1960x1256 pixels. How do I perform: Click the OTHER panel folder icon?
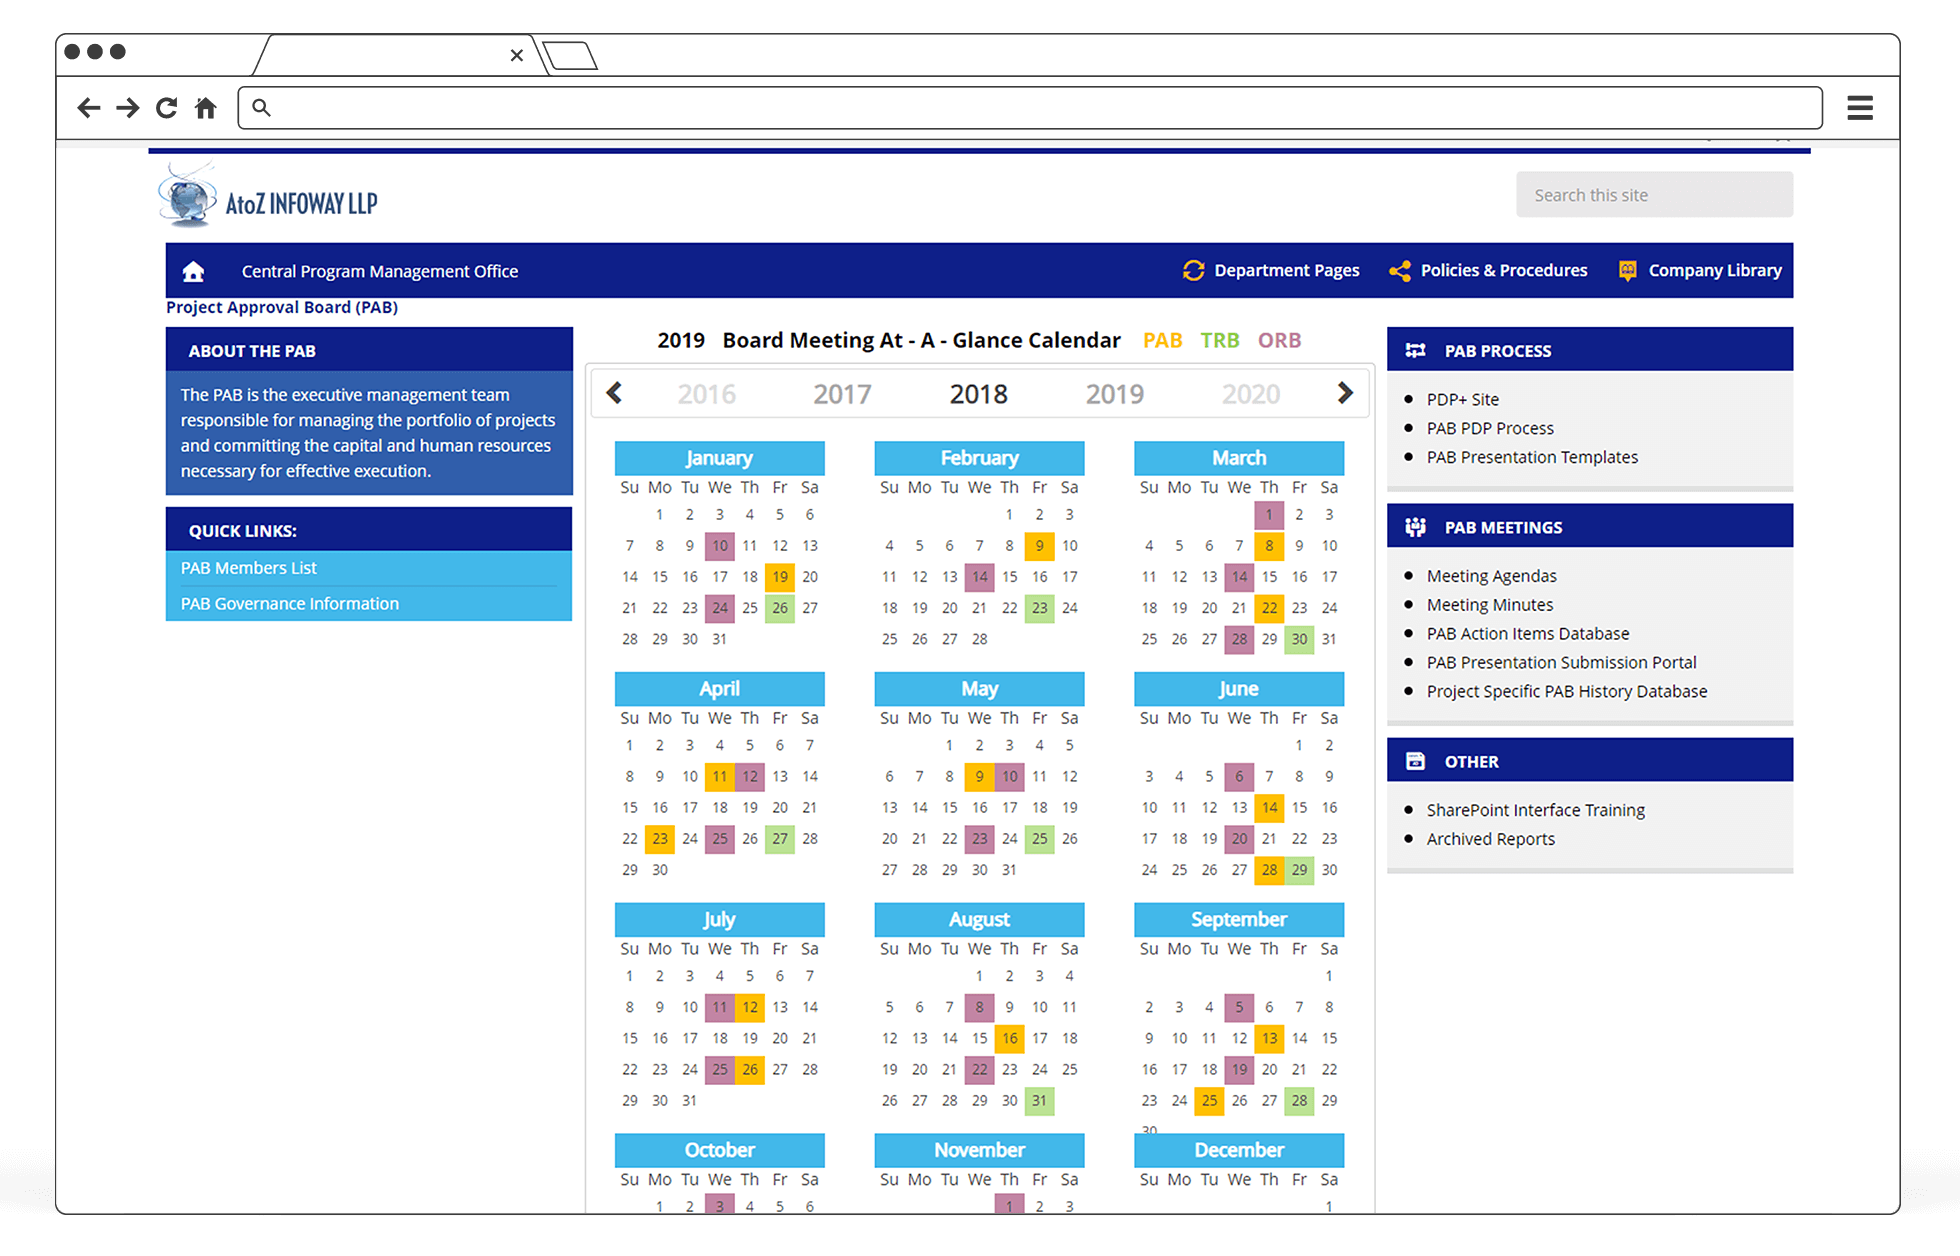[x=1416, y=760]
